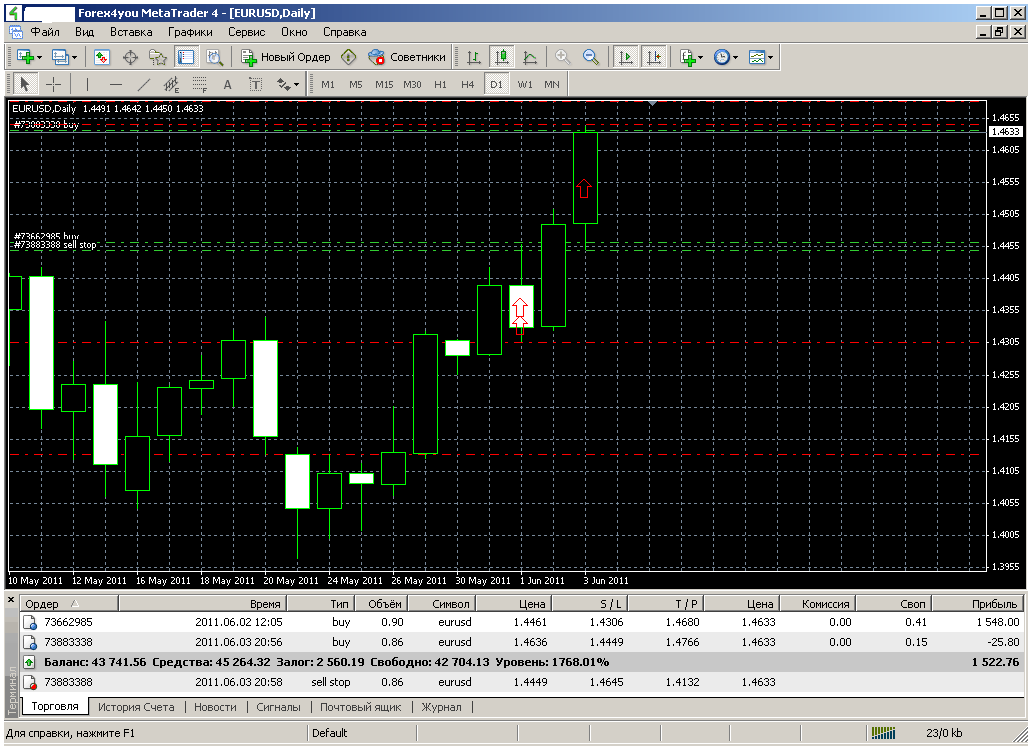This screenshot has height=746, width=1032.
Task: Select the text label tool (A)
Action: (x=227, y=84)
